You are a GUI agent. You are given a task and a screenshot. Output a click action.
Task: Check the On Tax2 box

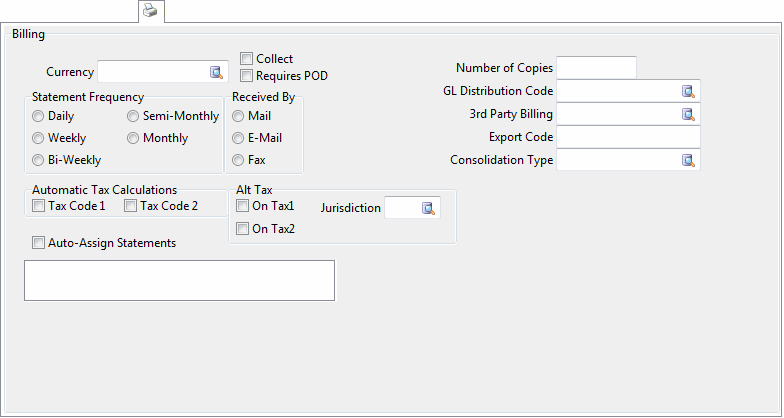pyautogui.click(x=243, y=229)
